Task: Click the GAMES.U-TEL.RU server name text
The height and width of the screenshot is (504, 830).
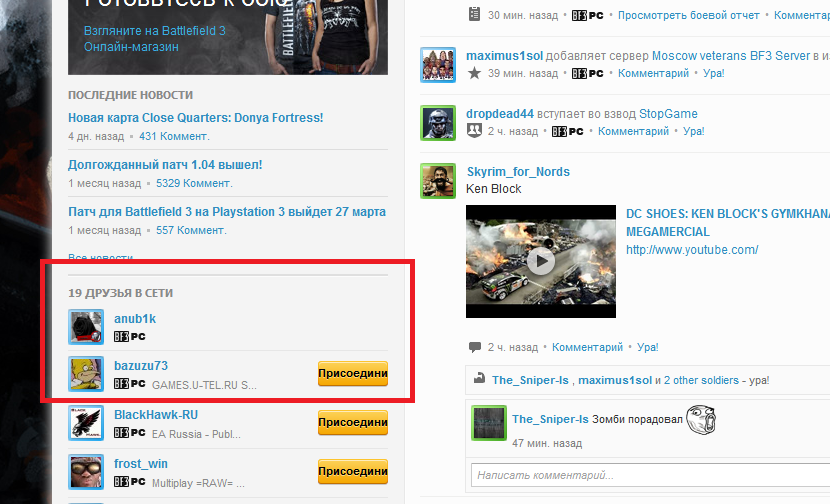Action: click(204, 385)
